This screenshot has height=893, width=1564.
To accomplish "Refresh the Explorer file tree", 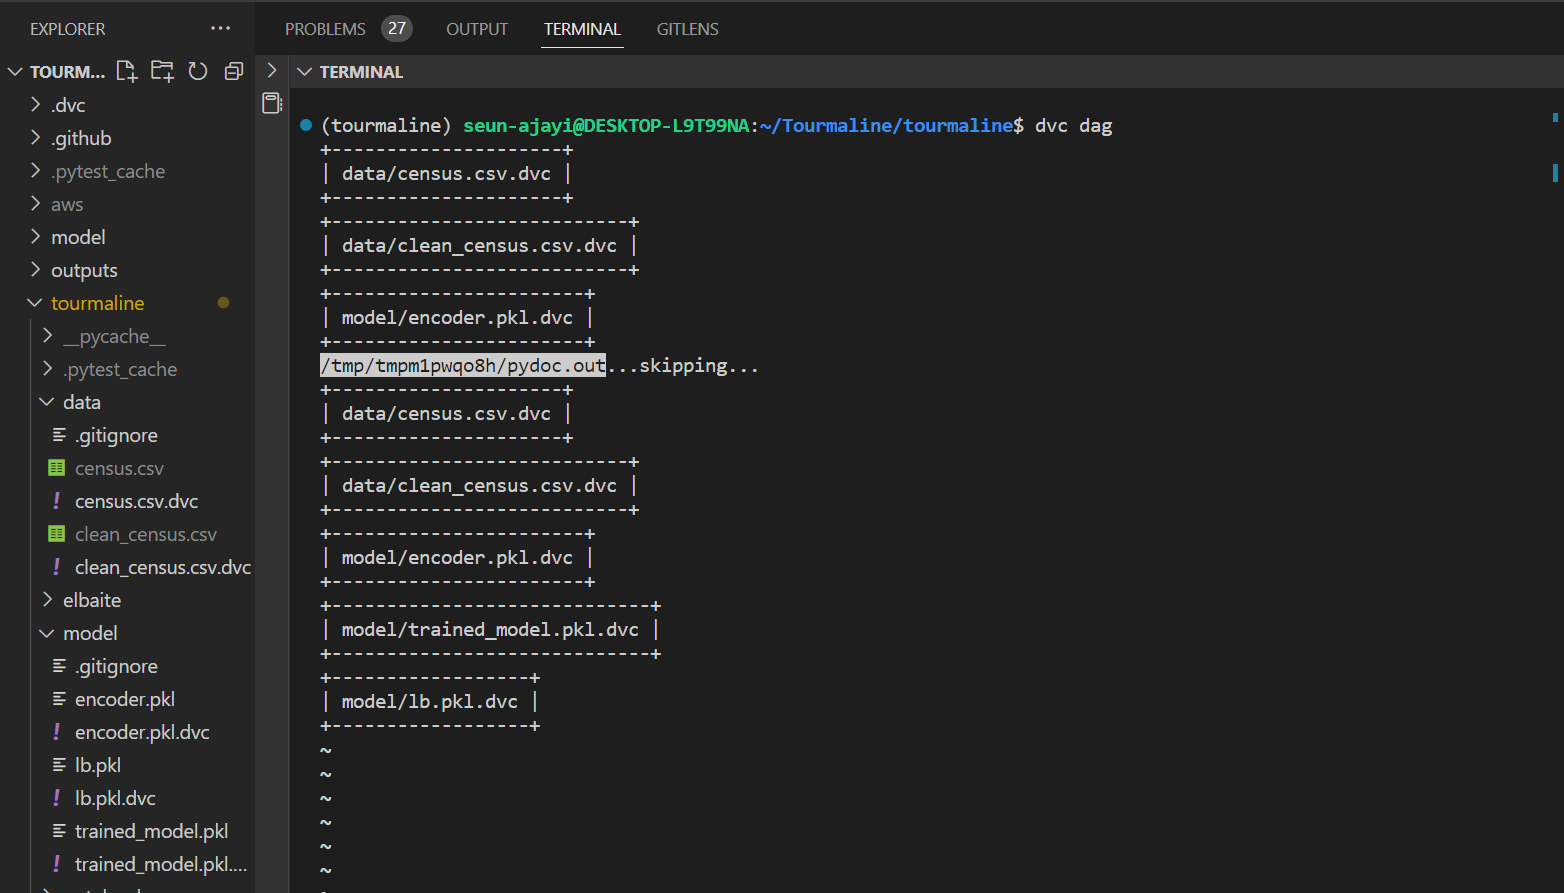I will 198,71.
